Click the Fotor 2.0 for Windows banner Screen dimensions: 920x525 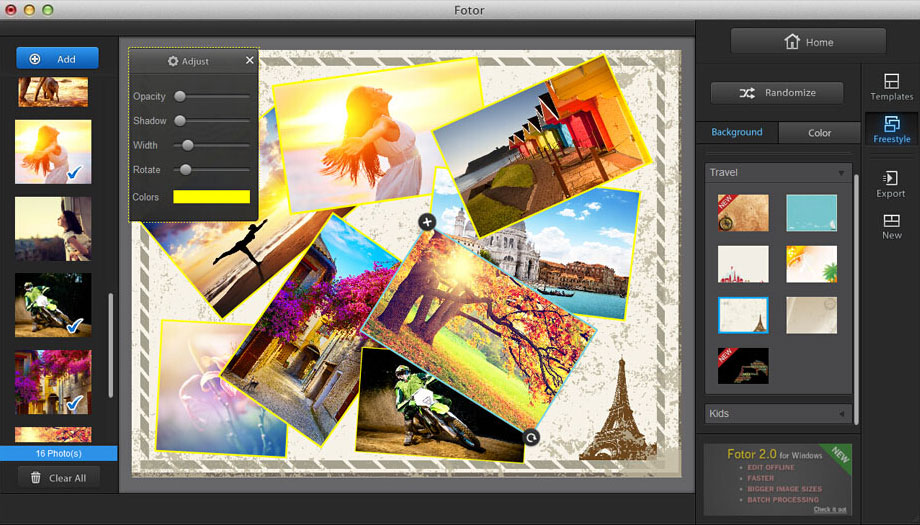777,480
